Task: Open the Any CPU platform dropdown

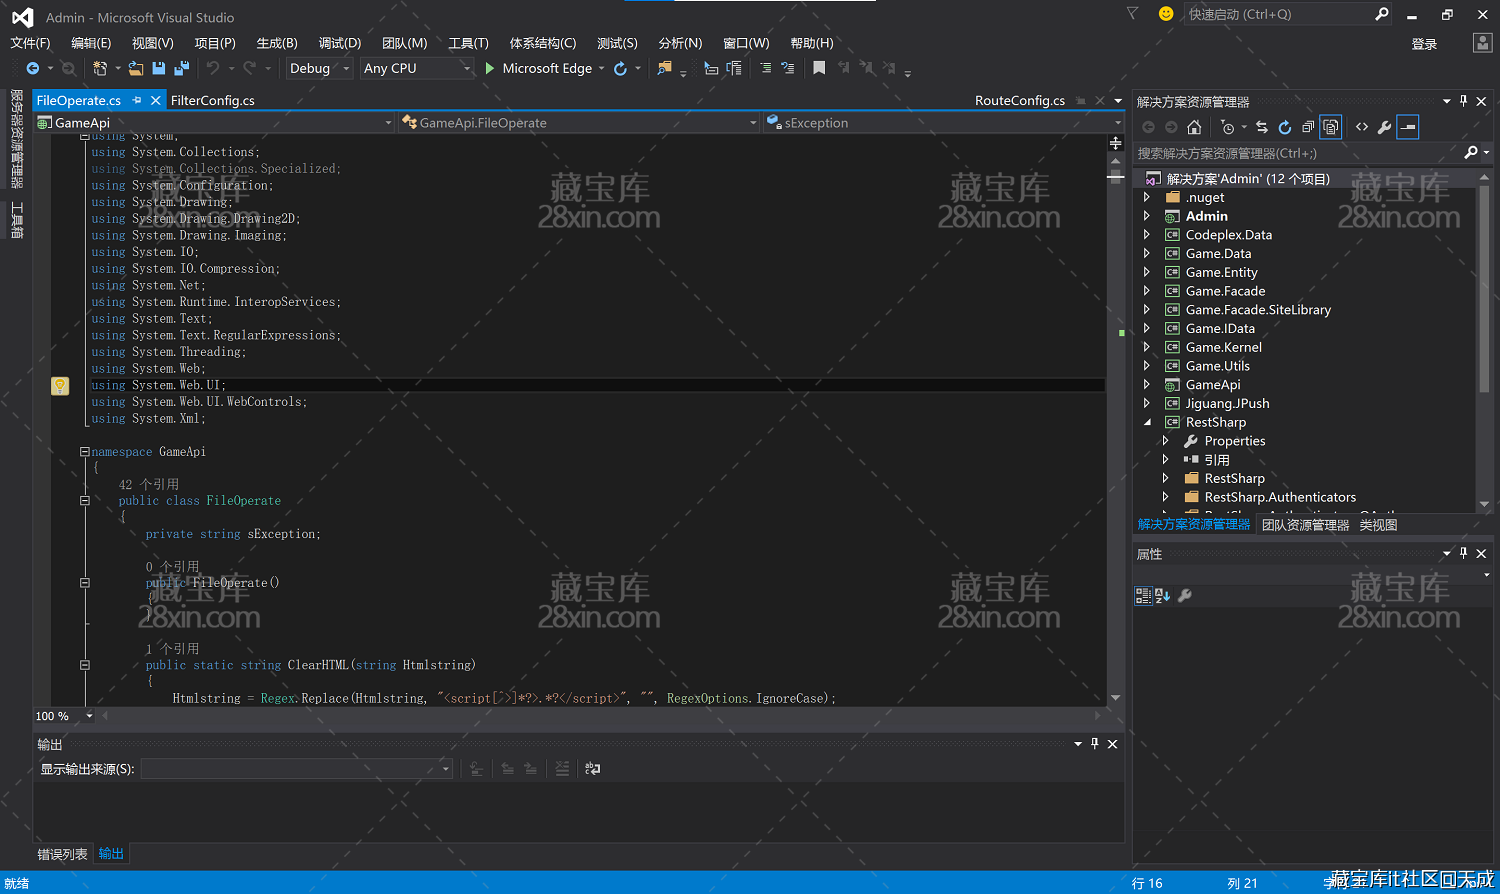Action: click(416, 68)
